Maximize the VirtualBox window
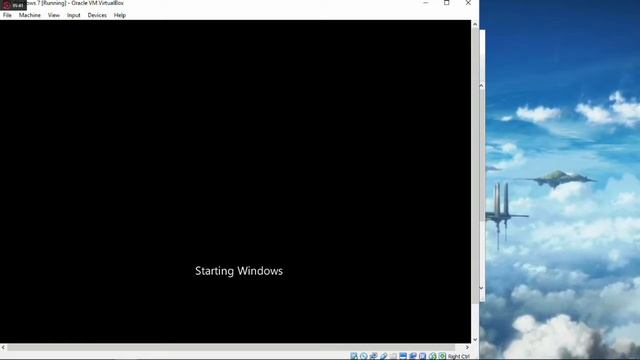Screen dimensions: 640x360 (x=447, y=3)
